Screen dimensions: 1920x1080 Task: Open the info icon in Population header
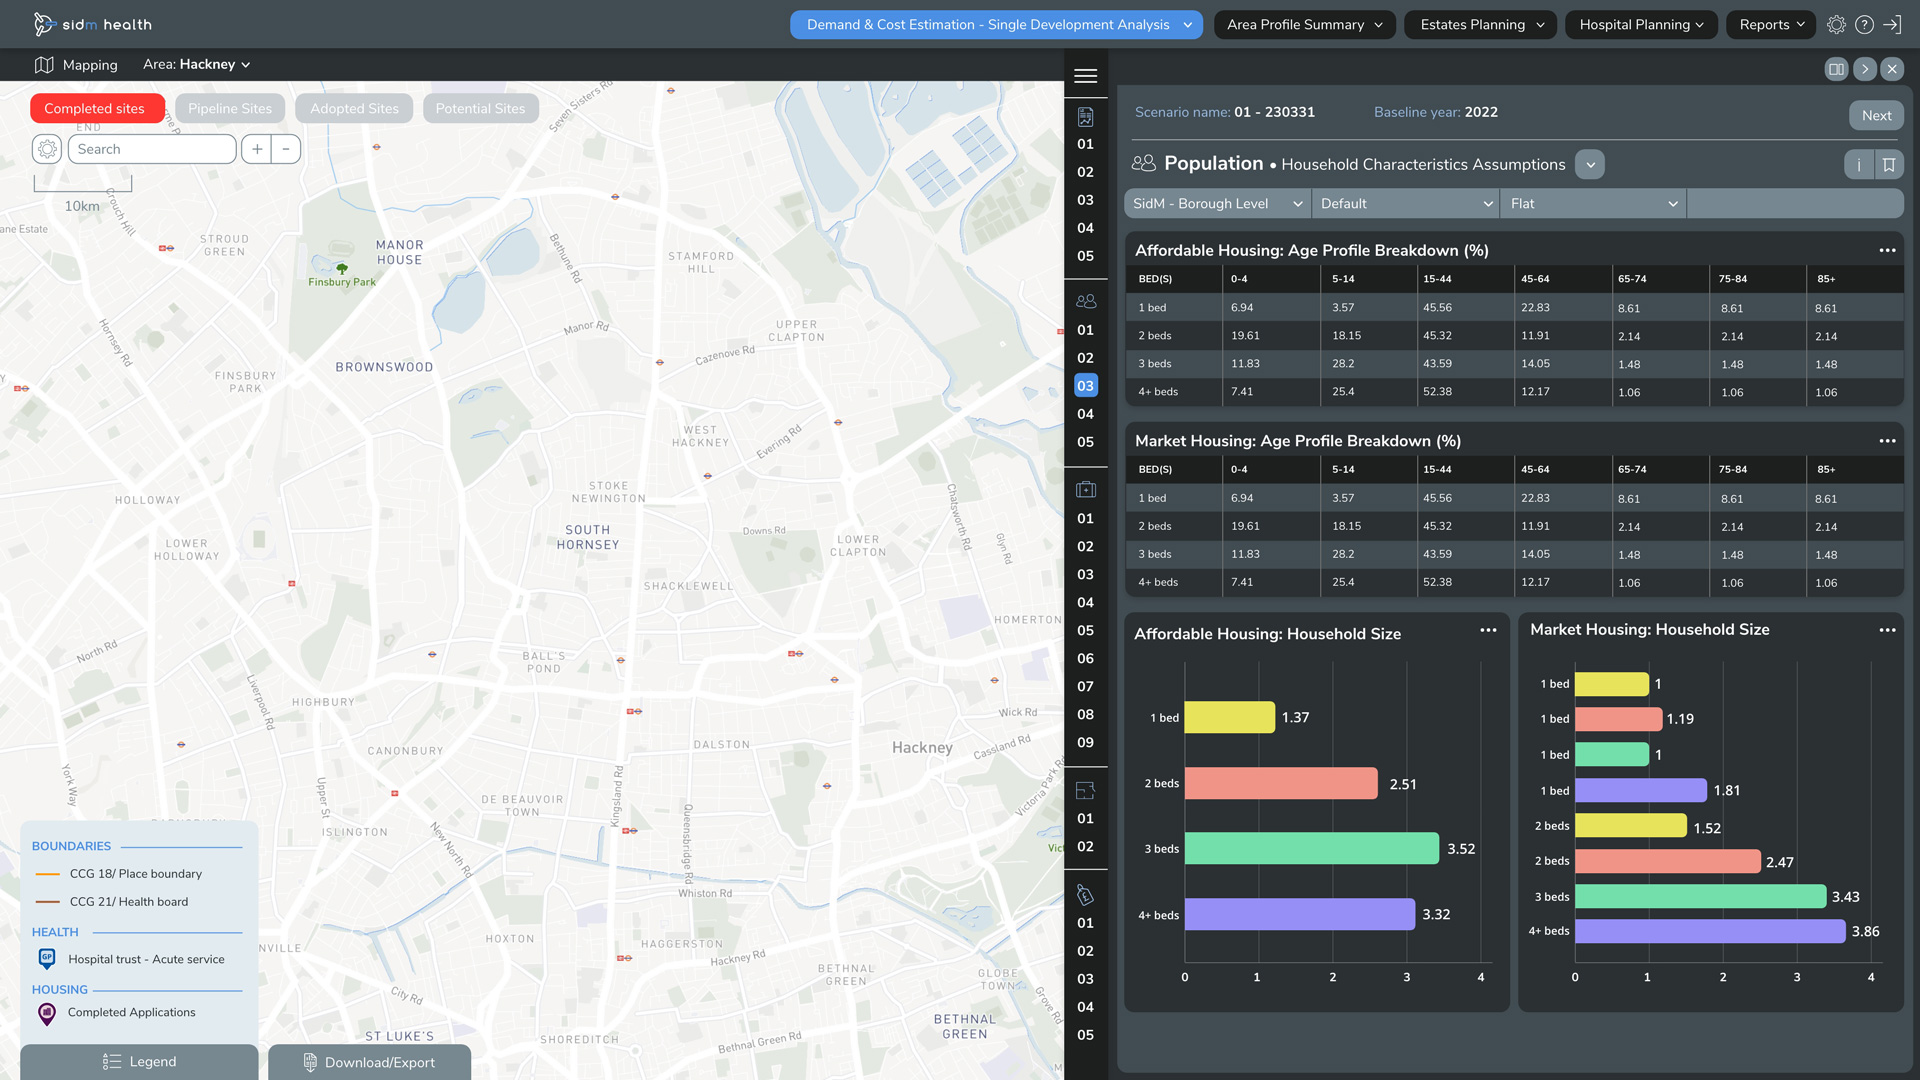click(1859, 165)
